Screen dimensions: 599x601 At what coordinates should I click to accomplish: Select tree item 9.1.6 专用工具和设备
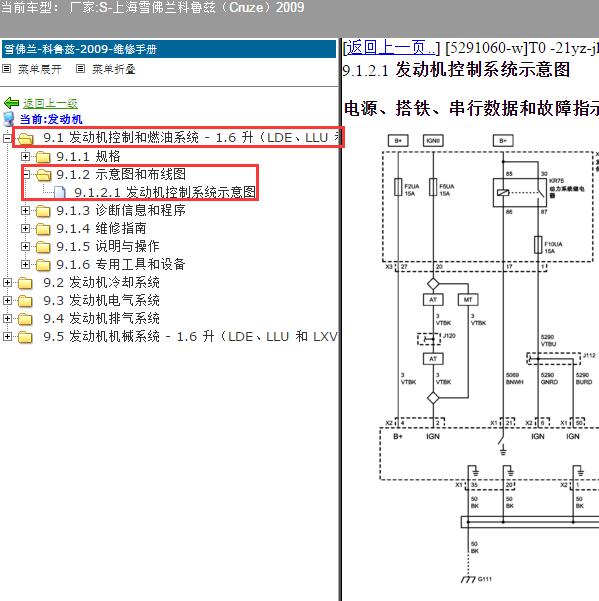coord(121,264)
